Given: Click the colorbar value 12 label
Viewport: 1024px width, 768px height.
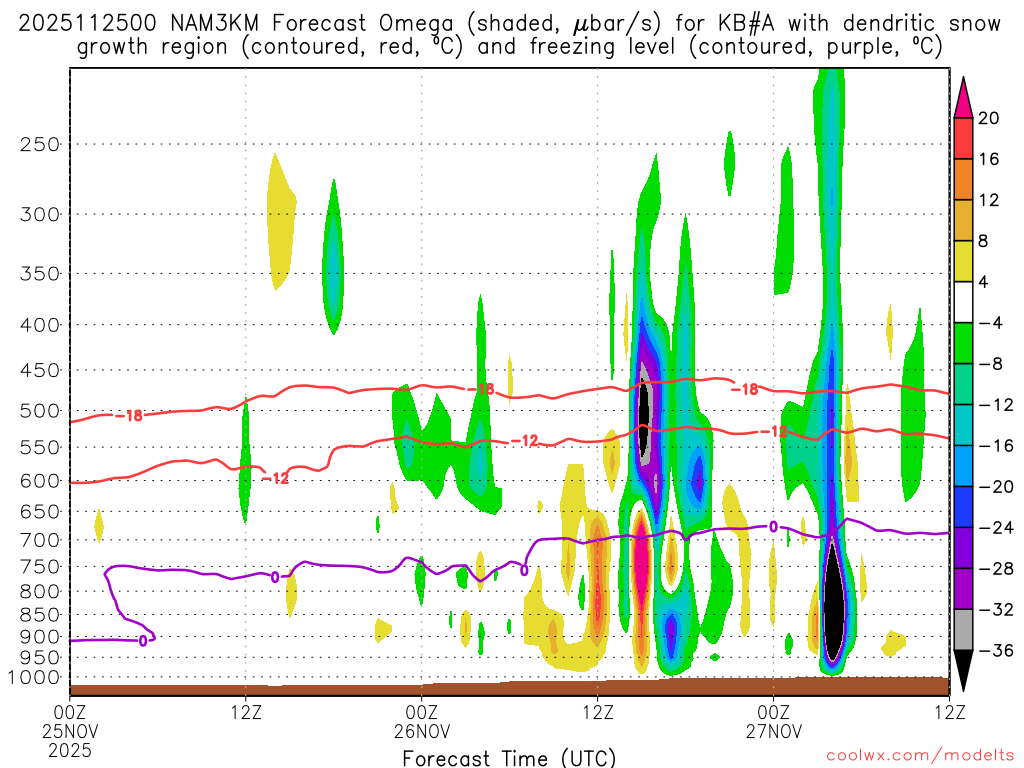Looking at the screenshot, I should coord(989,200).
